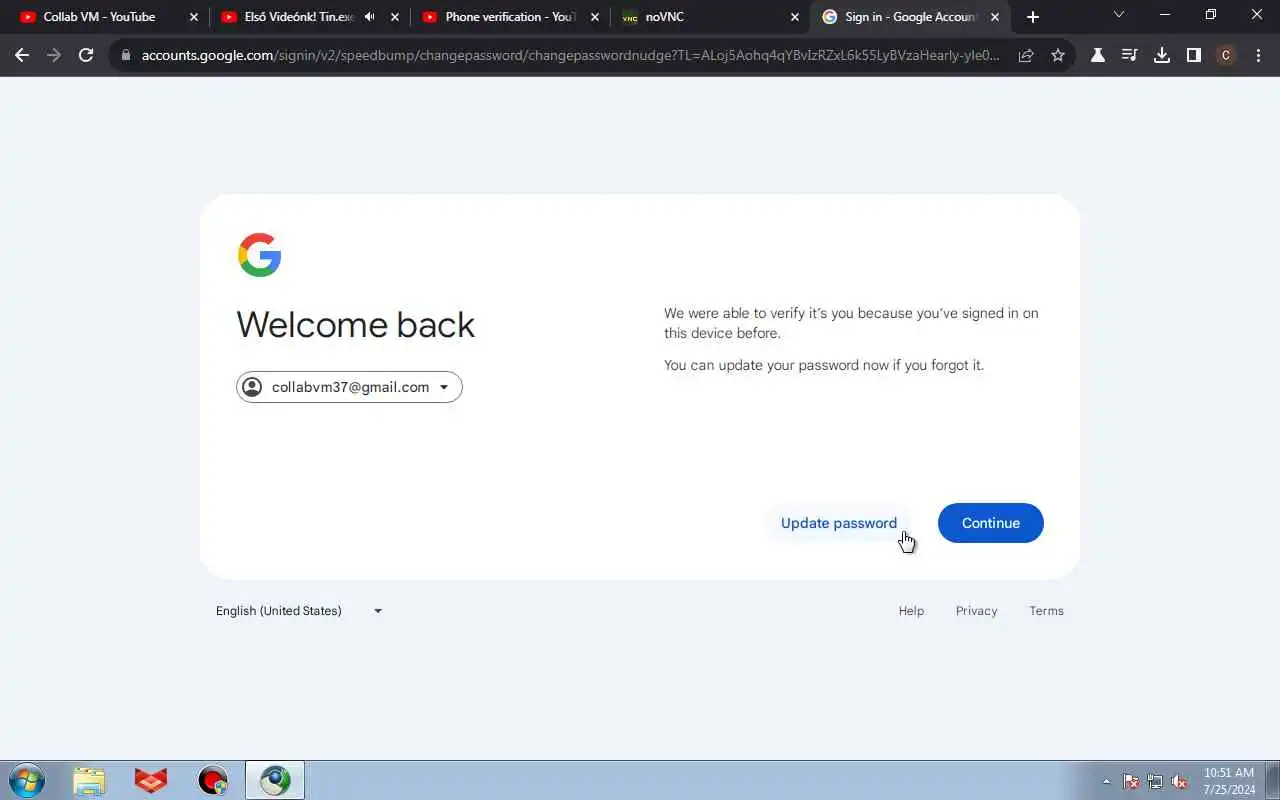Open the tab search chevron
Viewport: 1280px width, 800px height.
pyautogui.click(x=1119, y=15)
